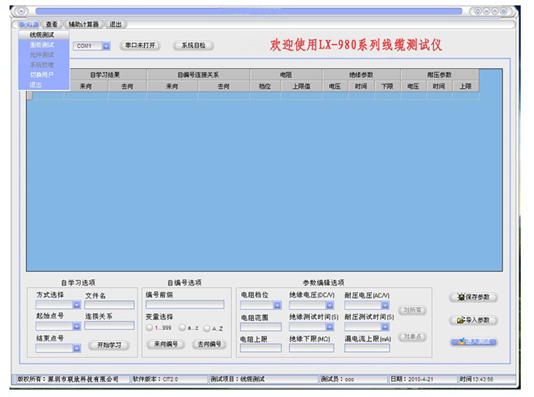The image size is (534, 397).
Task: Open the 辅助计算器 menu
Action: 83,25
